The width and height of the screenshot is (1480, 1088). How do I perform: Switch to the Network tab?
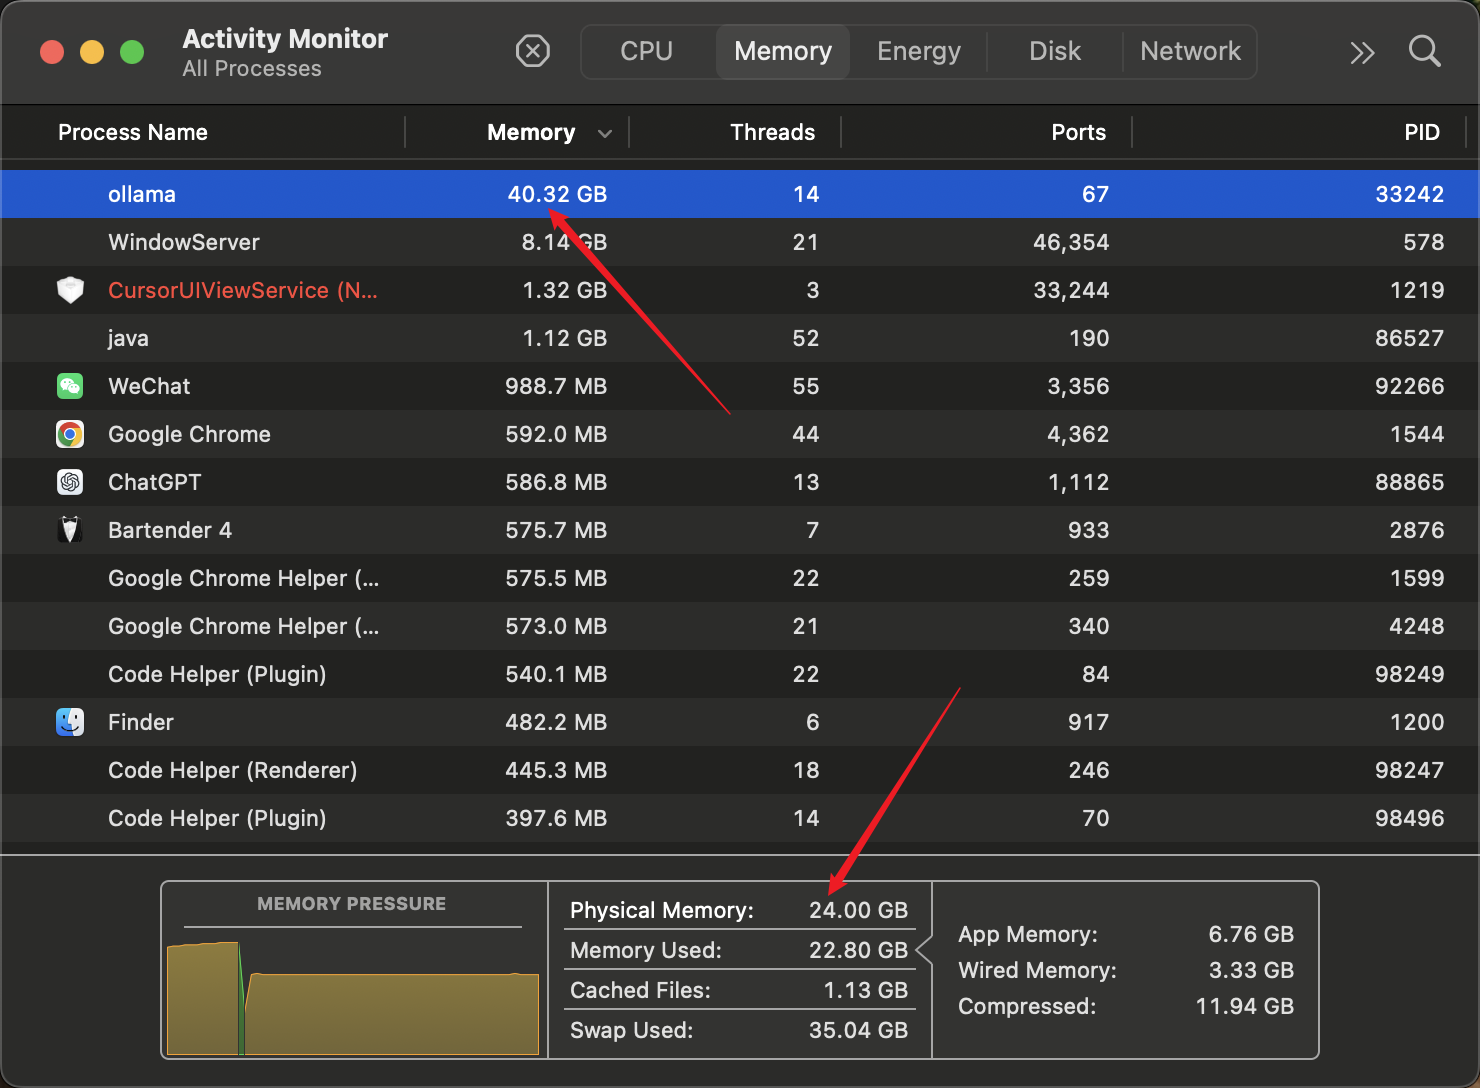click(1190, 51)
